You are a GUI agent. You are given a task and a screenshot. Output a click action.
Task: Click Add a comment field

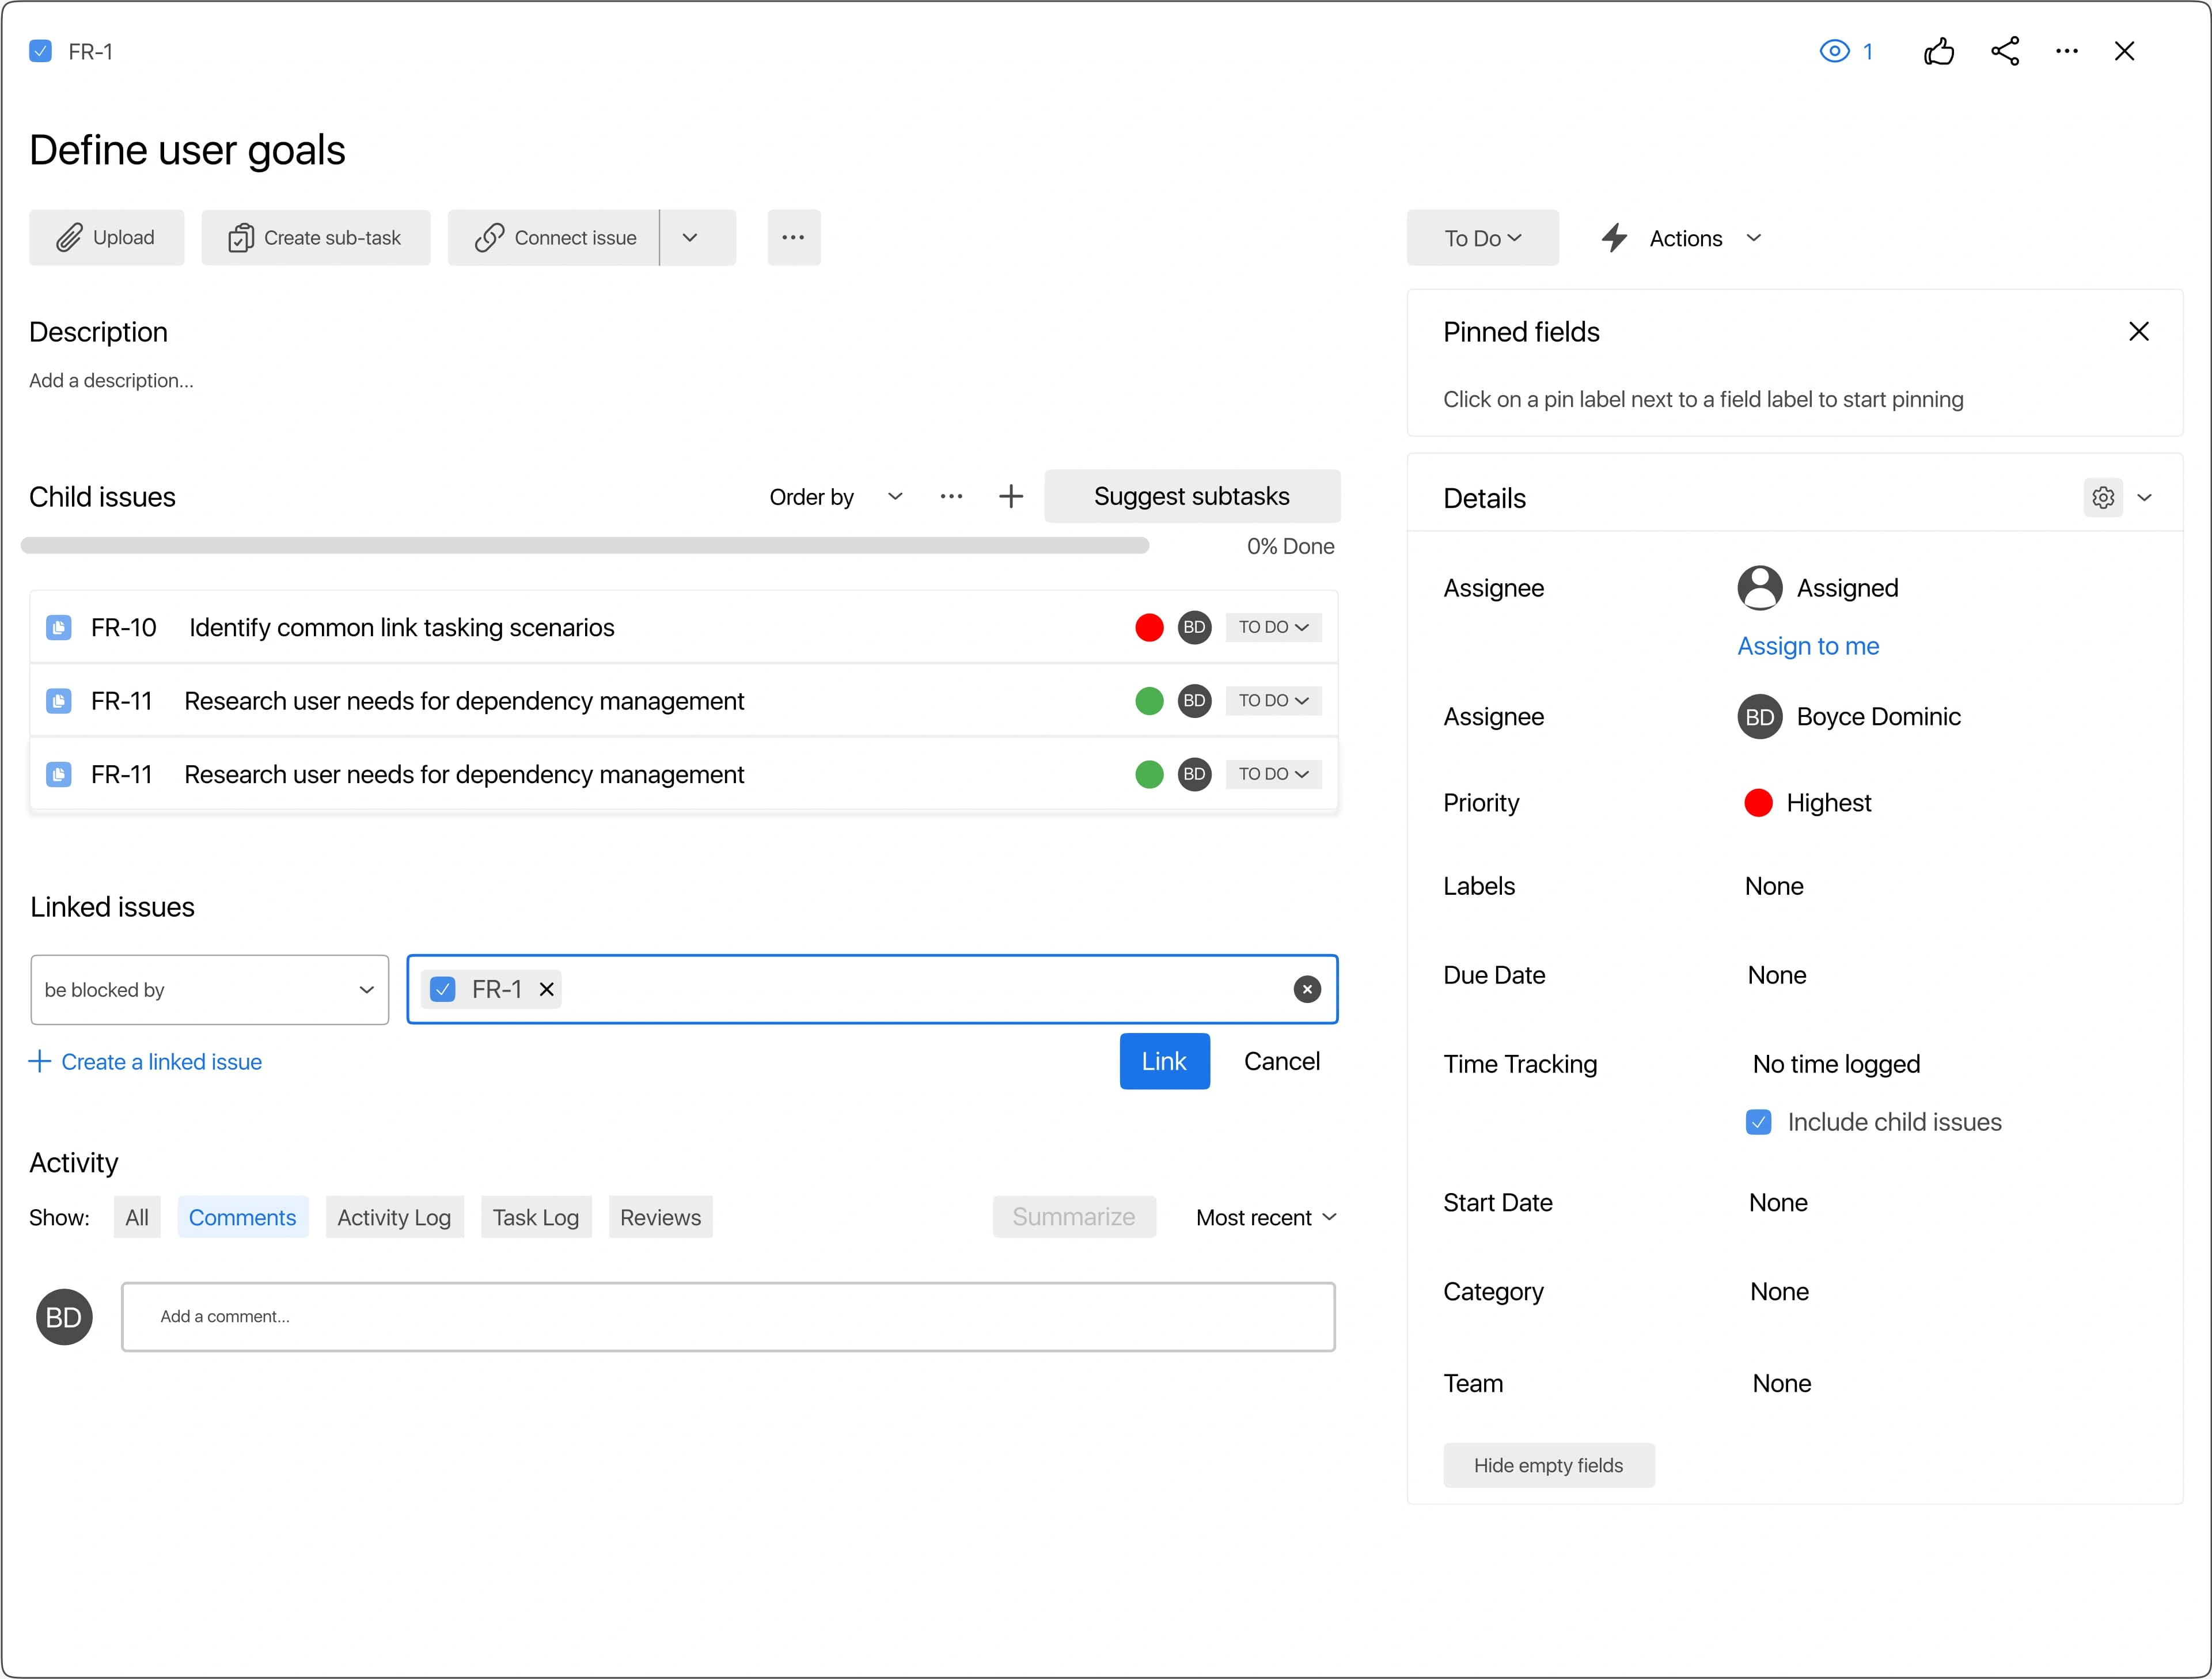[728, 1318]
